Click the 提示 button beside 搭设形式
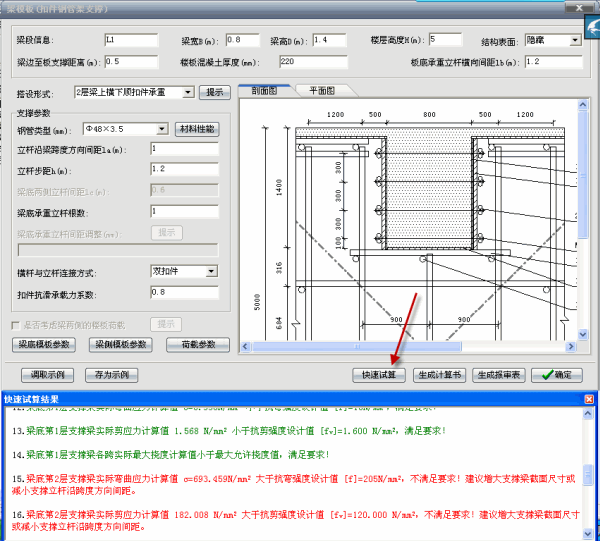600x541 pixels. point(215,92)
